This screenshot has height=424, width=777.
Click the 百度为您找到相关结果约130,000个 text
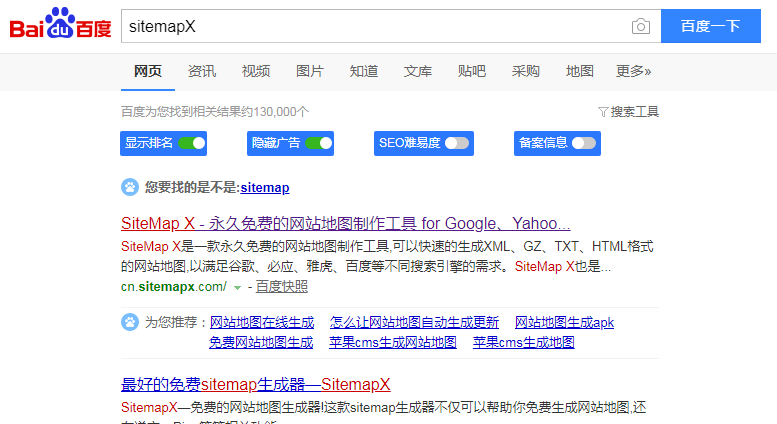(215, 112)
